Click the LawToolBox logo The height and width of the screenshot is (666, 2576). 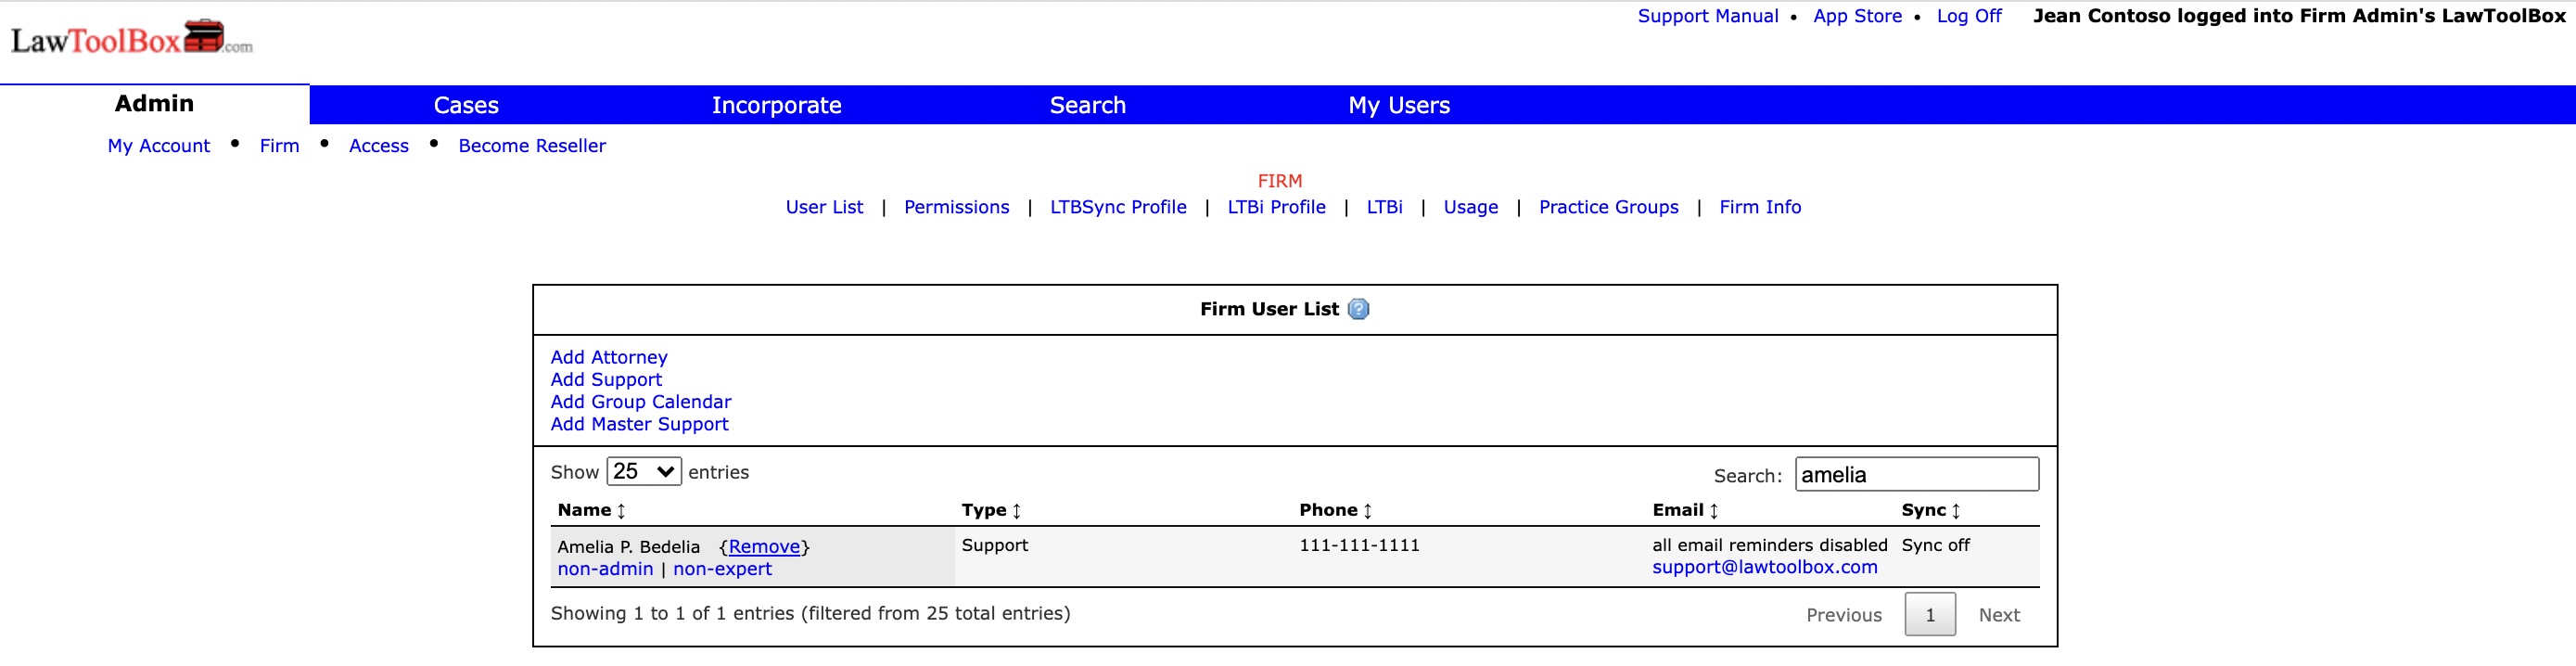(x=131, y=38)
